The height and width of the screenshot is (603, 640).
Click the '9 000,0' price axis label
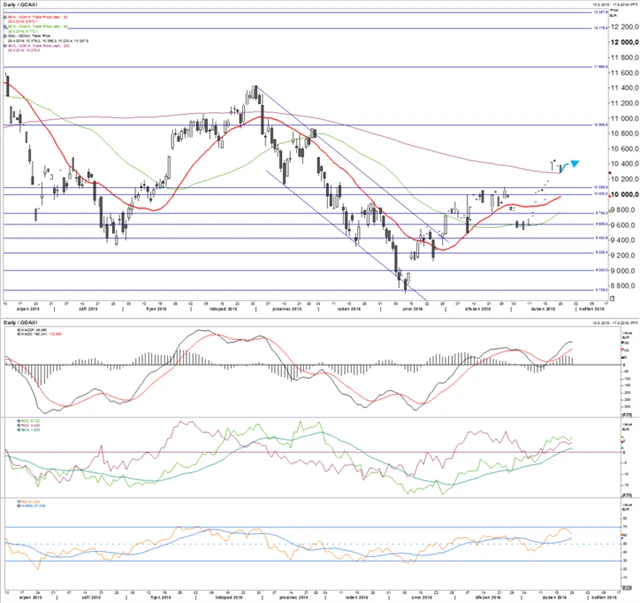(622, 270)
